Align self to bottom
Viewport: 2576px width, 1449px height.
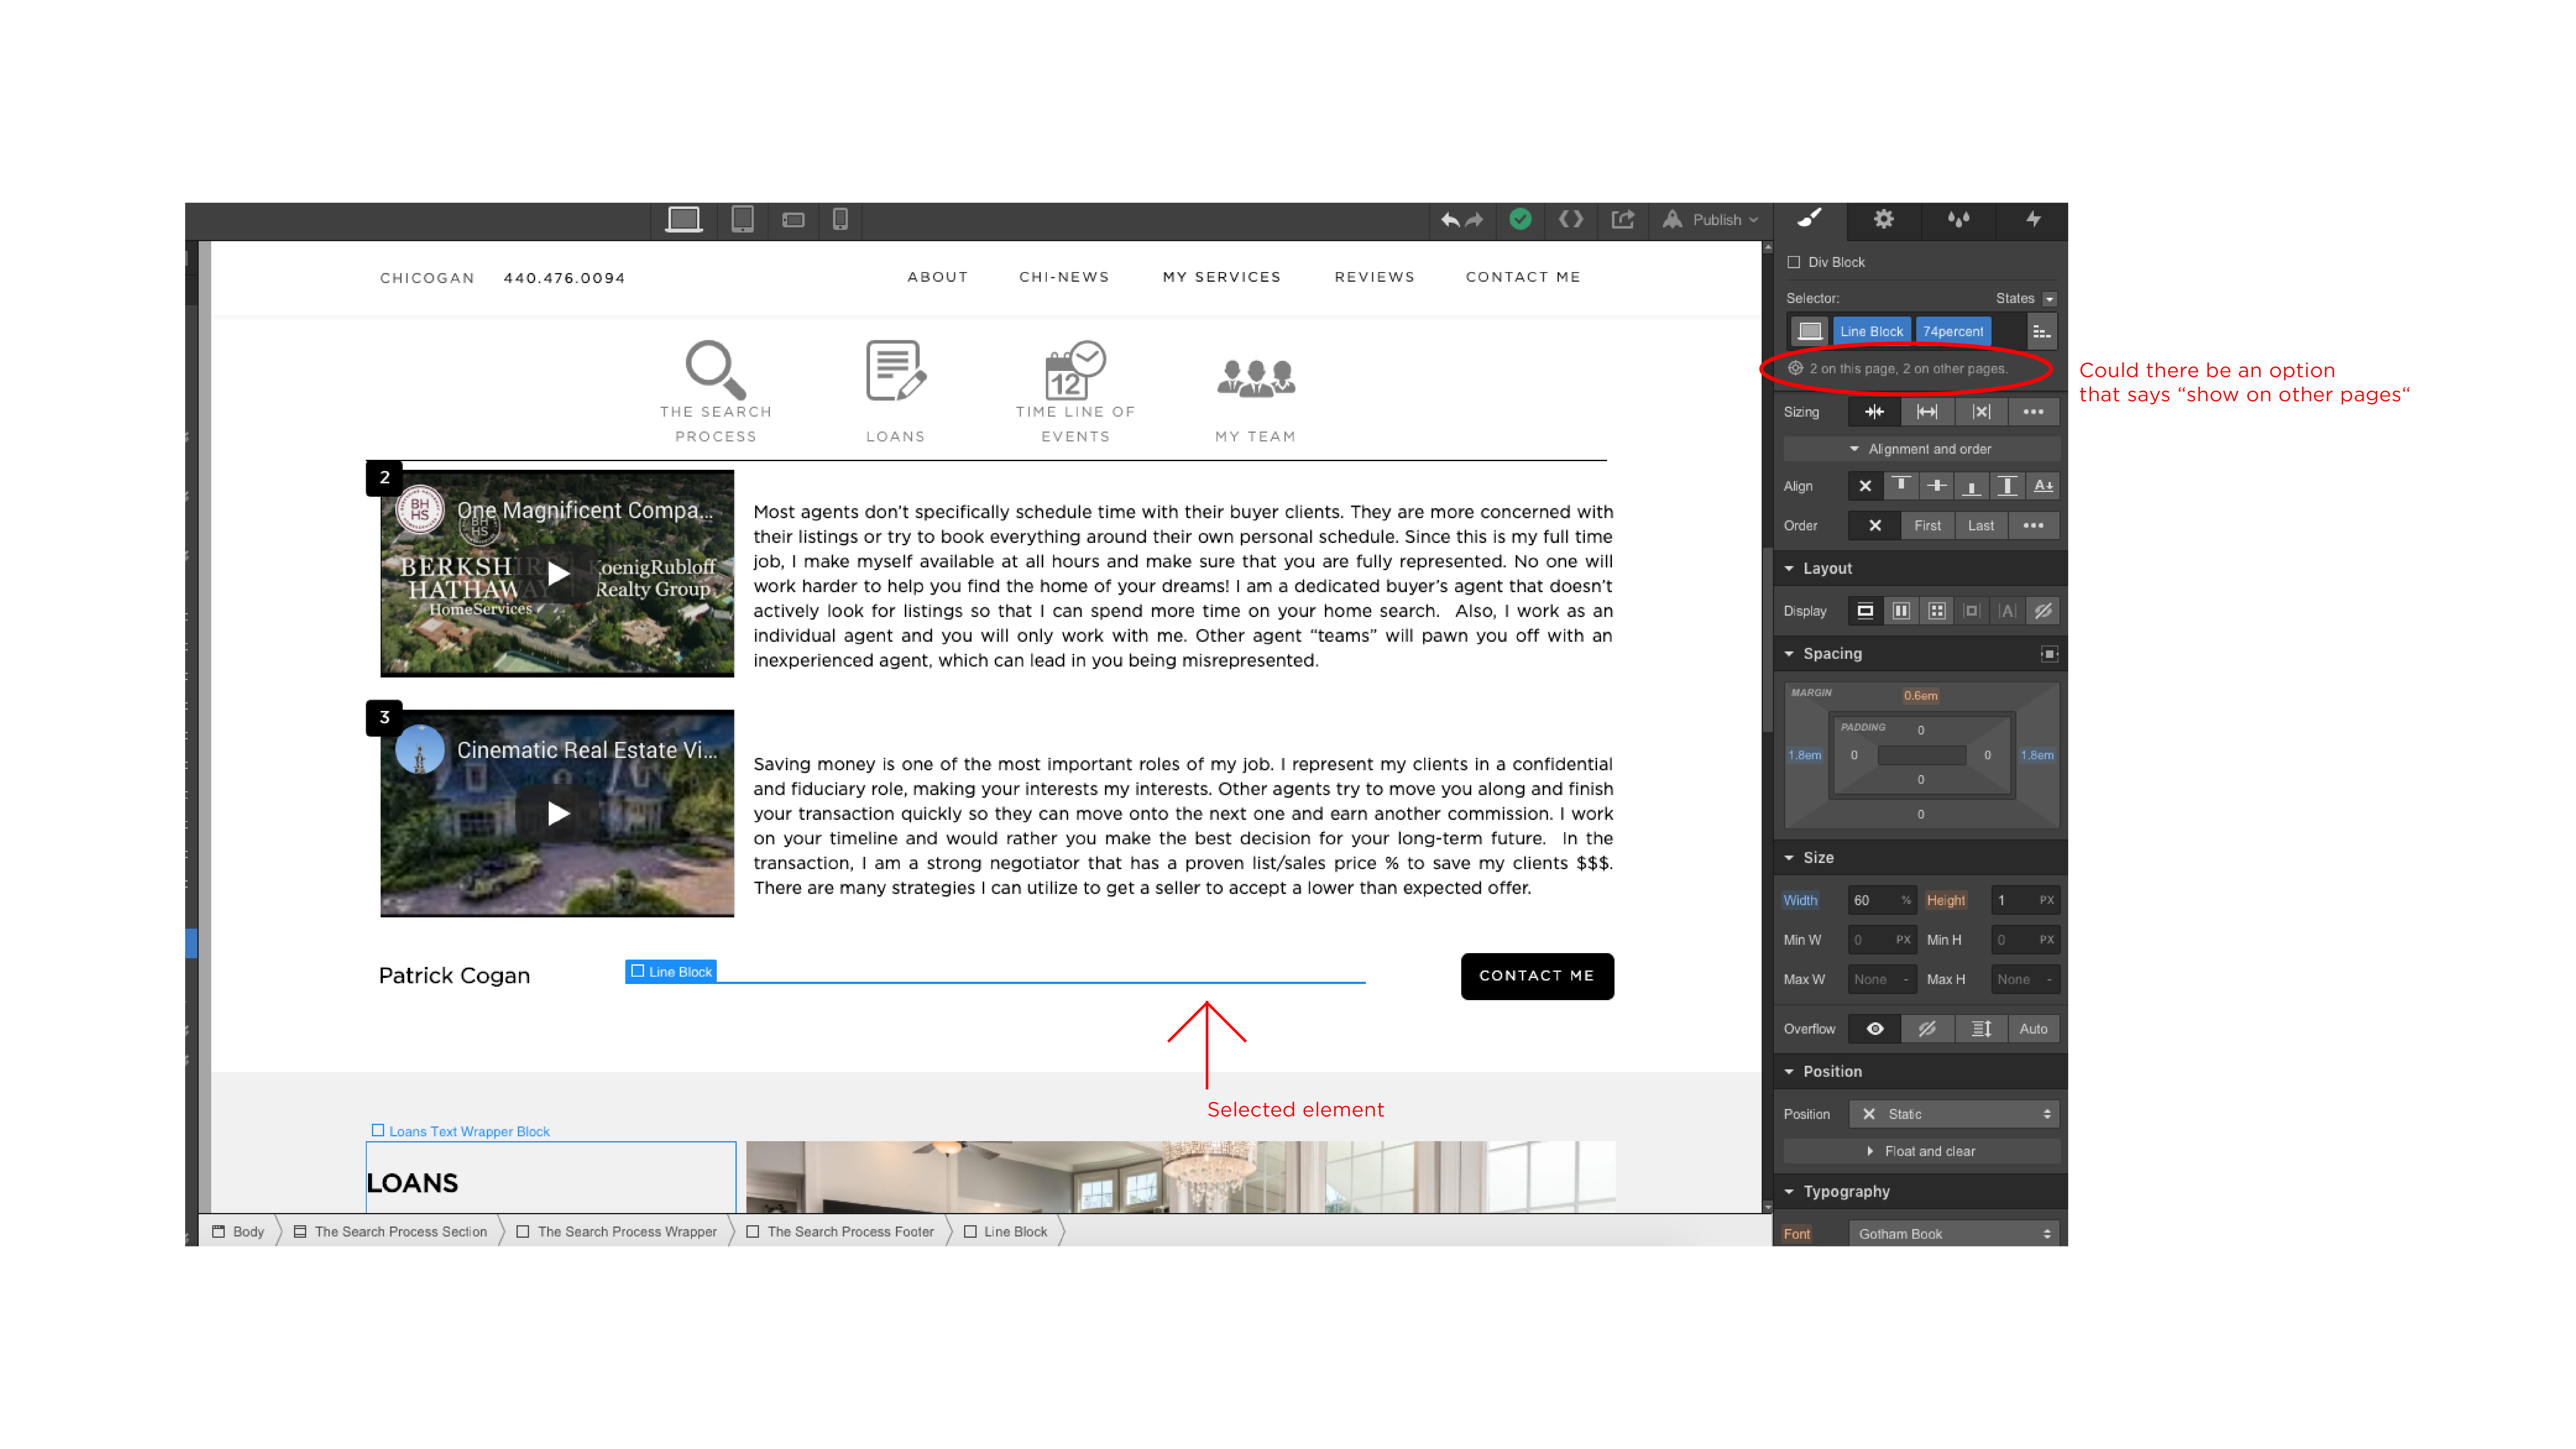click(1972, 486)
